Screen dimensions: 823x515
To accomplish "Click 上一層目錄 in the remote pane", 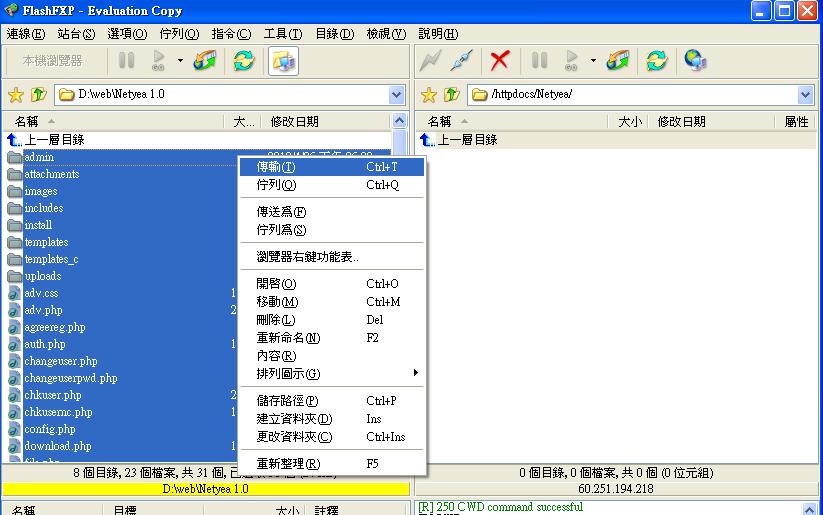I will coord(466,140).
